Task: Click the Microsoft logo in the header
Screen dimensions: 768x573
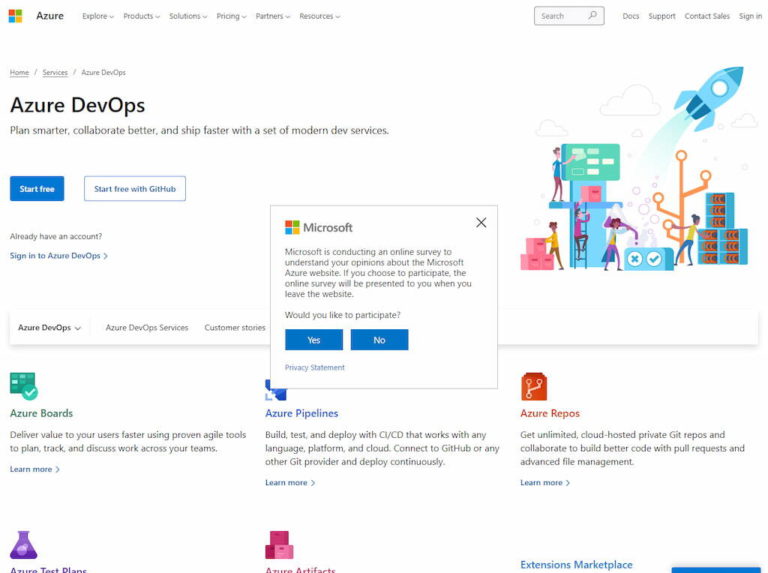Action: (x=15, y=16)
